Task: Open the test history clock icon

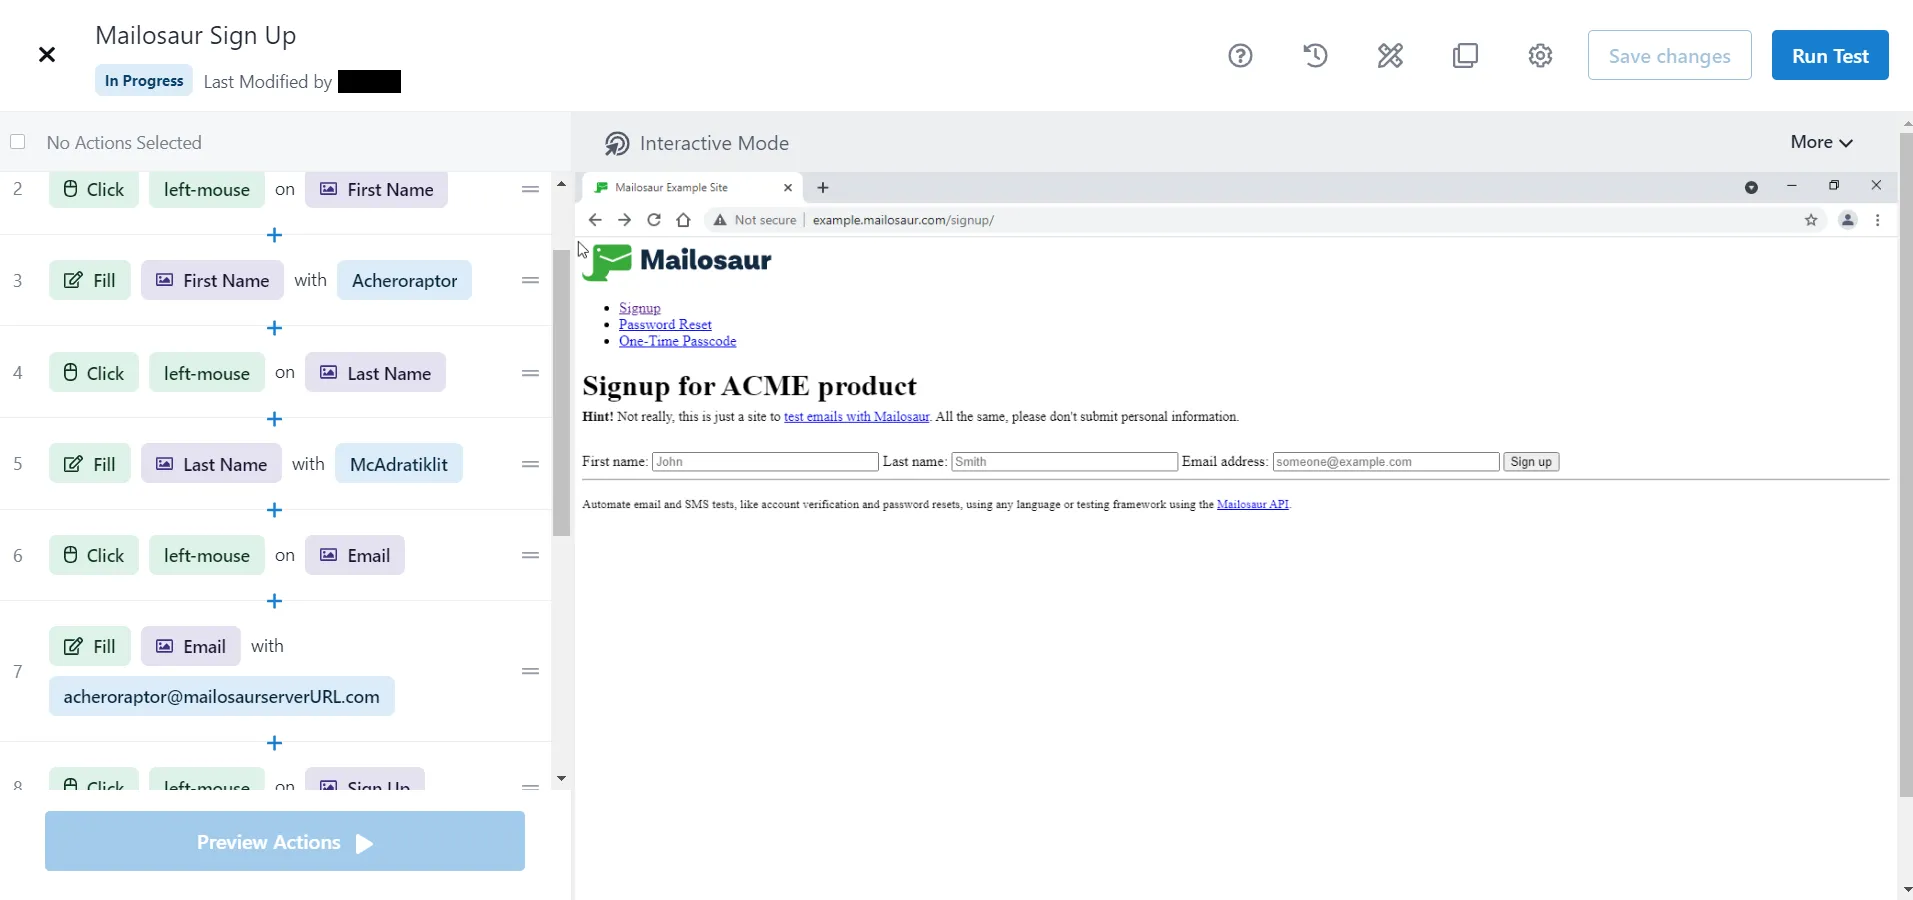Action: pyautogui.click(x=1315, y=56)
